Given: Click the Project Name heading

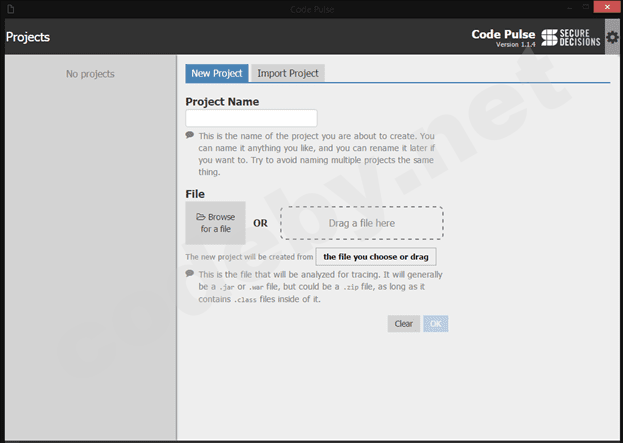Looking at the screenshot, I should pos(222,102).
